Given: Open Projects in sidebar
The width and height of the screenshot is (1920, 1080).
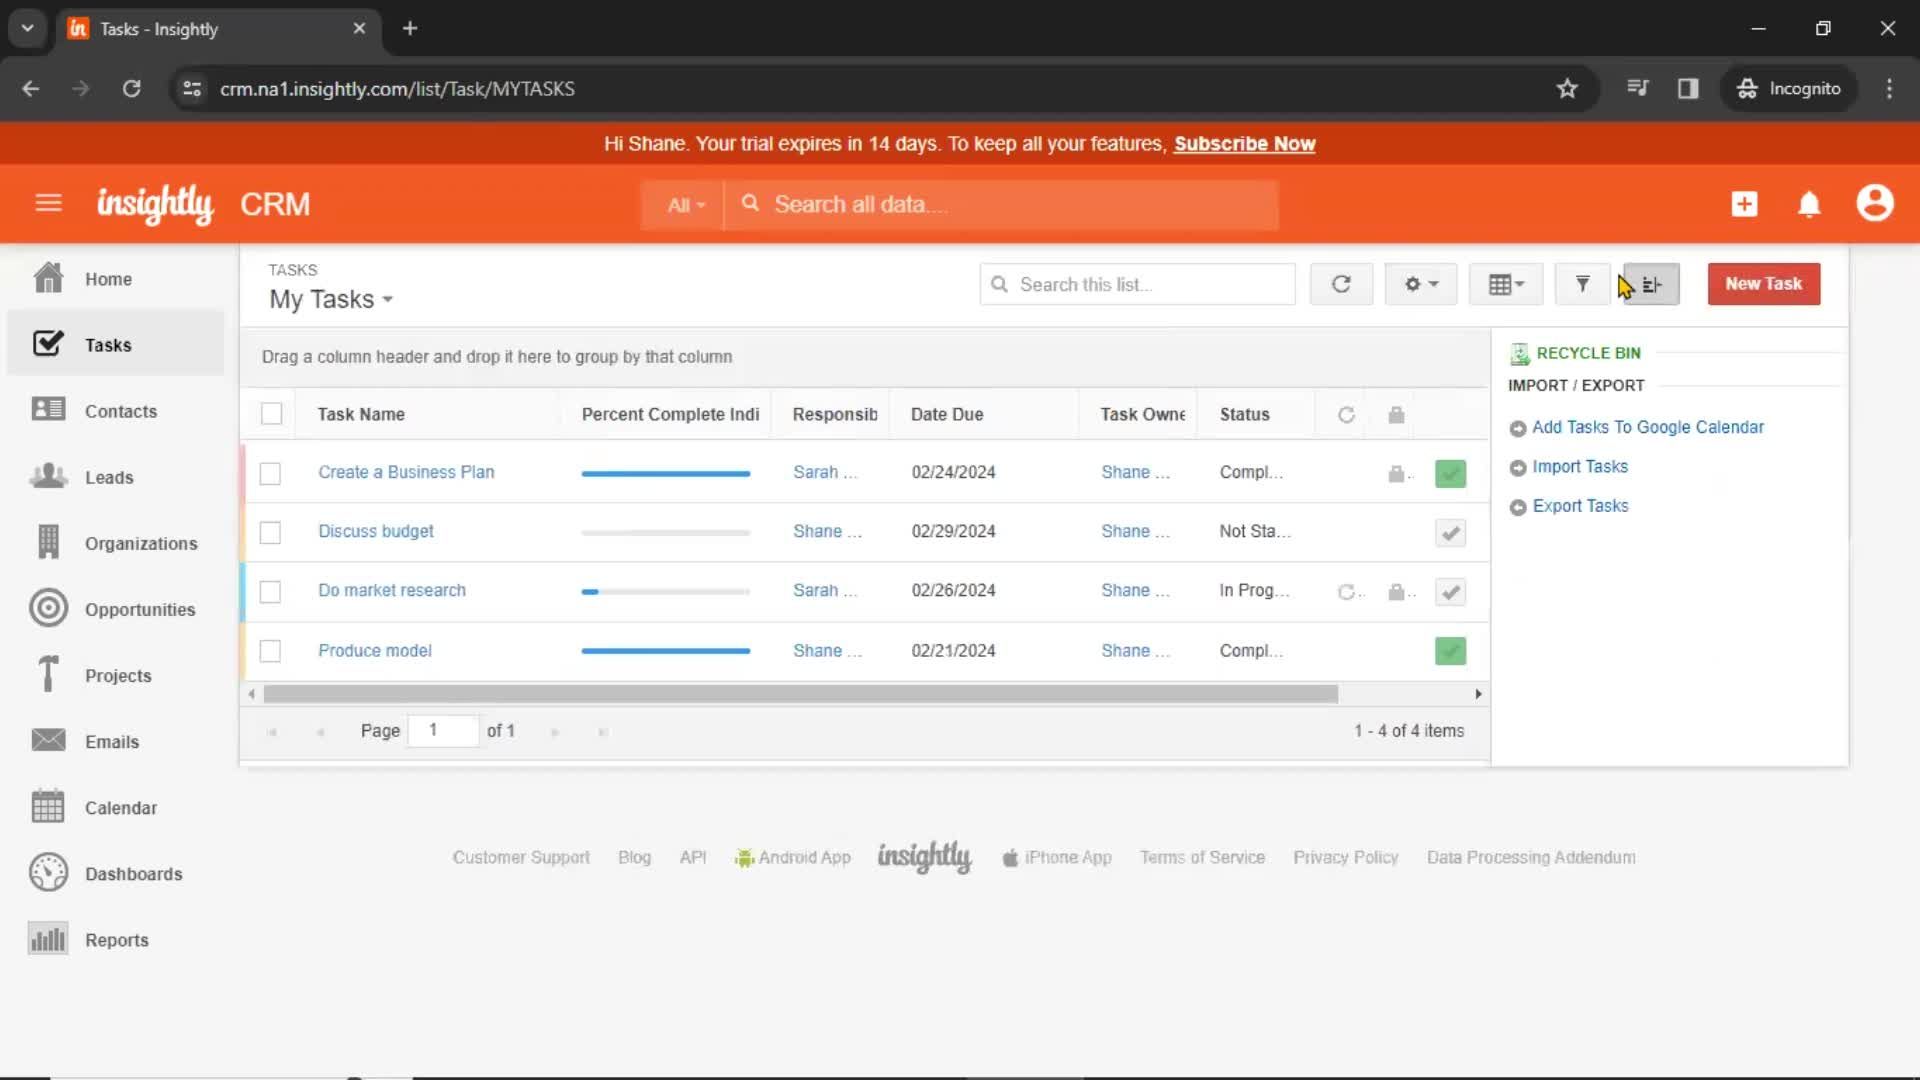Looking at the screenshot, I should [x=116, y=674].
